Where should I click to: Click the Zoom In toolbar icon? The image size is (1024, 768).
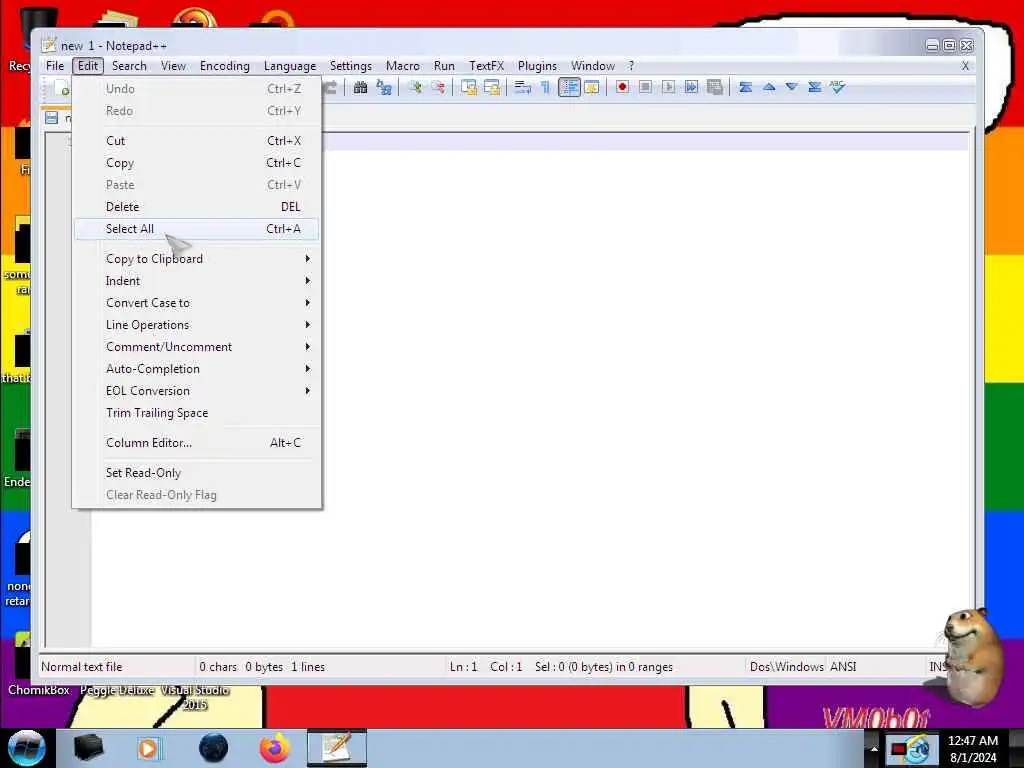pos(415,88)
